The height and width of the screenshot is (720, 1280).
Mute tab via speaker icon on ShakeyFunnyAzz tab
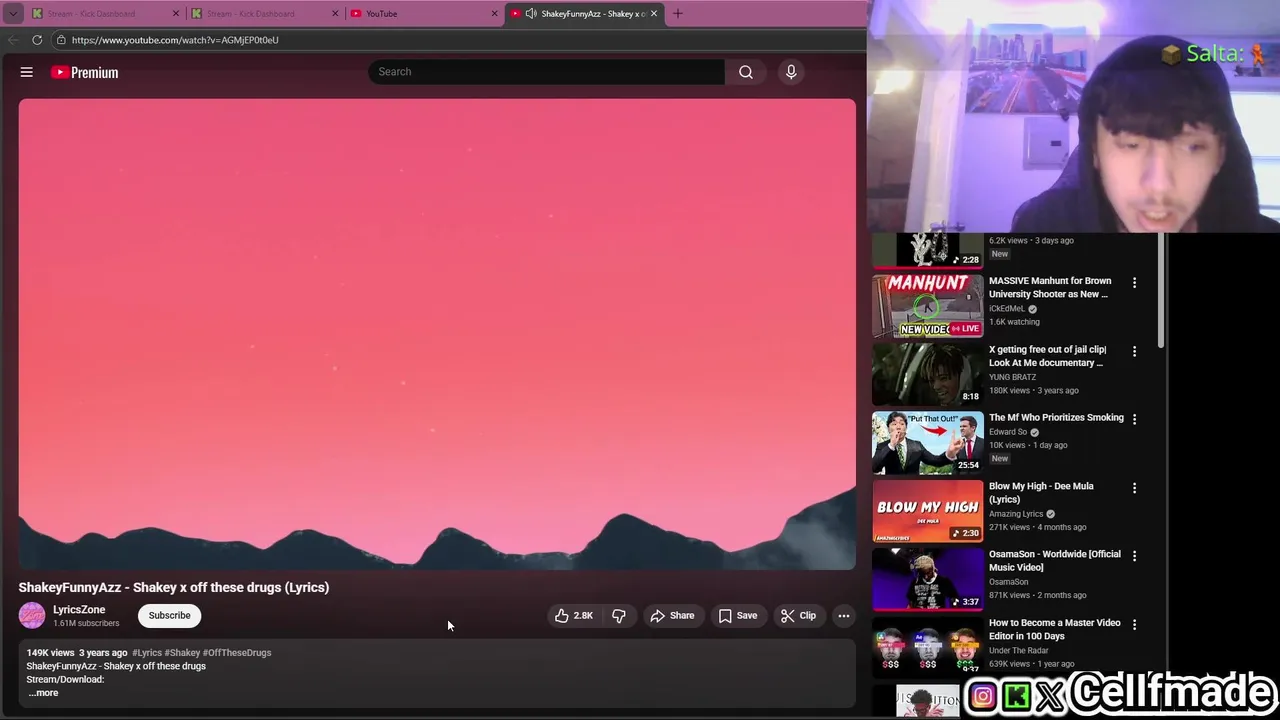pos(531,14)
